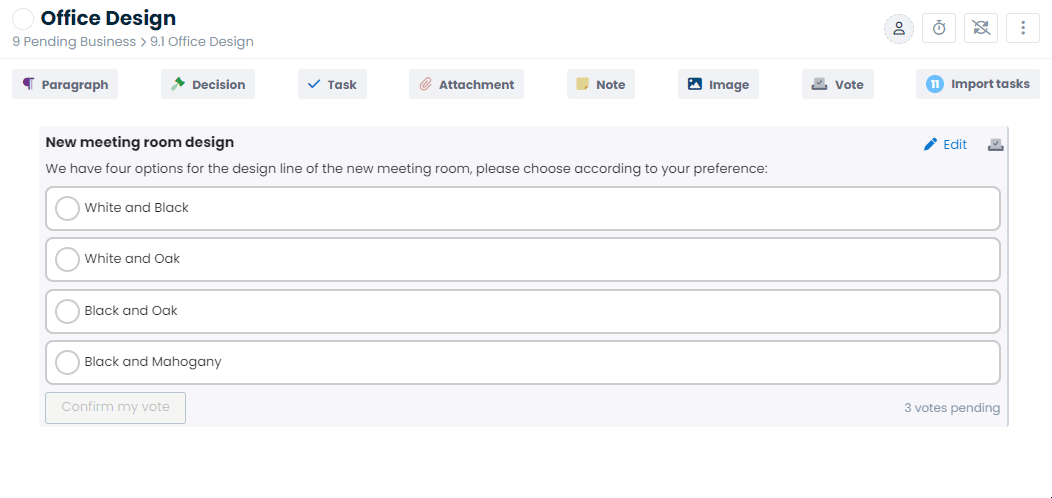Image resolution: width=1052 pixels, height=498 pixels.
Task: Add a Task item
Action: pyautogui.click(x=333, y=85)
